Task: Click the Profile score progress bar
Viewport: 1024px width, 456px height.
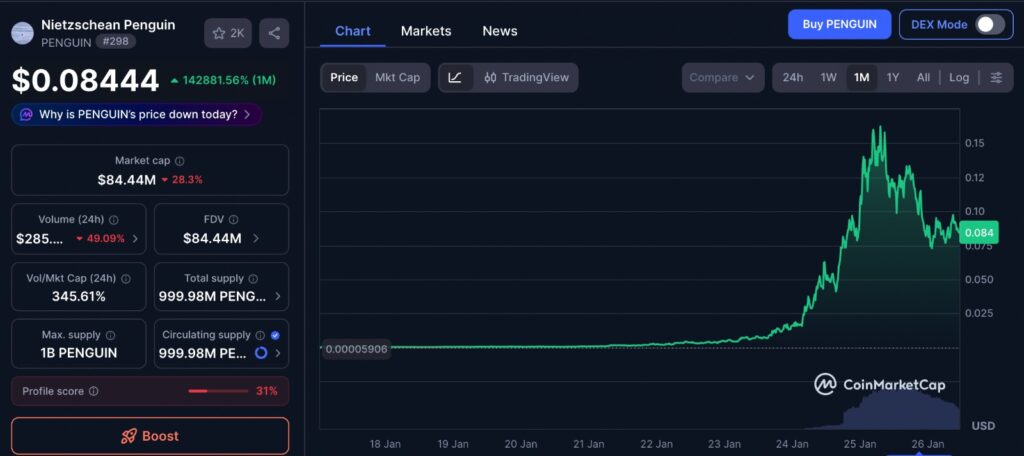Action: [217, 391]
